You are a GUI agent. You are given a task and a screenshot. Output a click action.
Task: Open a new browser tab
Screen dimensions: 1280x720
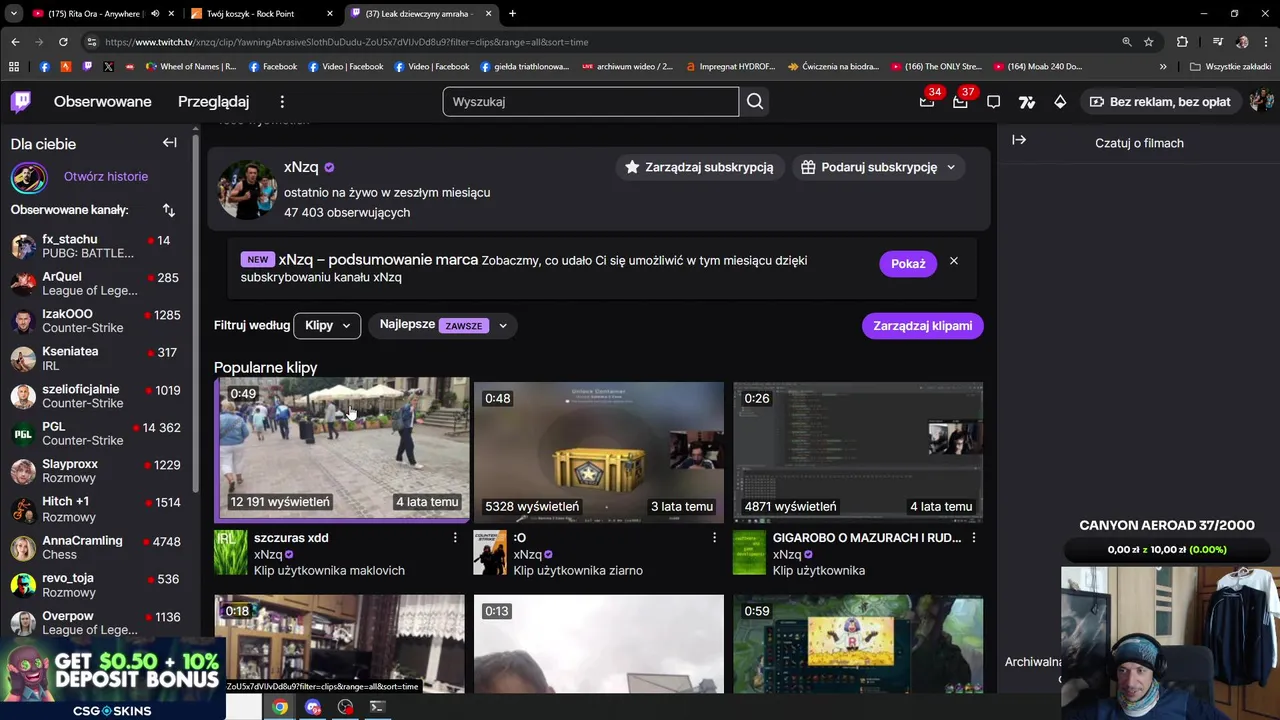click(x=512, y=14)
